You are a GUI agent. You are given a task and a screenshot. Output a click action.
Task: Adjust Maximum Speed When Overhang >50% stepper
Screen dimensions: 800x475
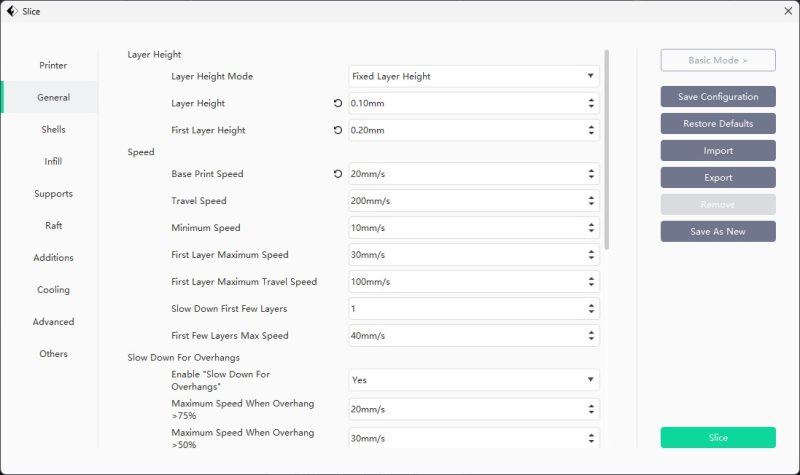point(591,438)
